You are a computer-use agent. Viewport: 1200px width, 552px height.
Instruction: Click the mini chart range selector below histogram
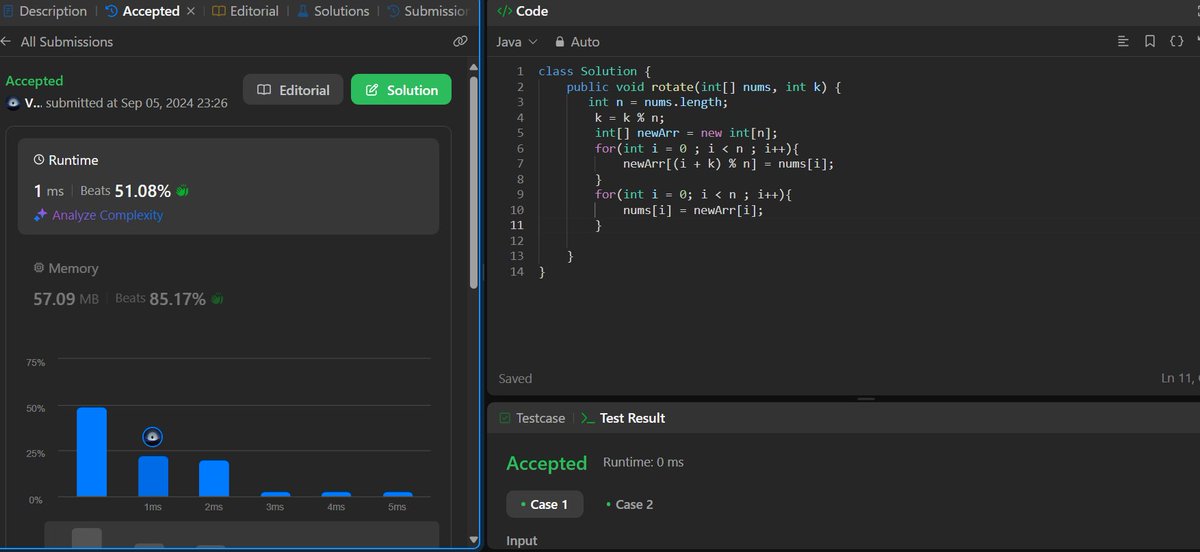click(241, 536)
